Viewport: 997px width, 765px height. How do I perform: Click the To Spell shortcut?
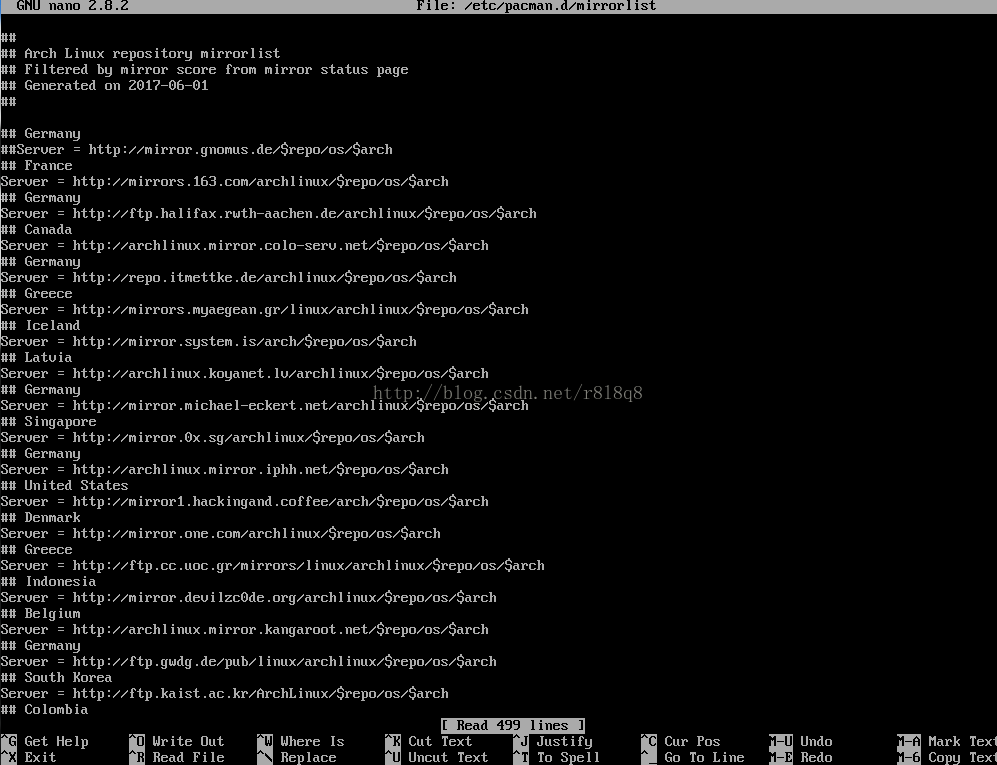pyautogui.click(x=556, y=757)
